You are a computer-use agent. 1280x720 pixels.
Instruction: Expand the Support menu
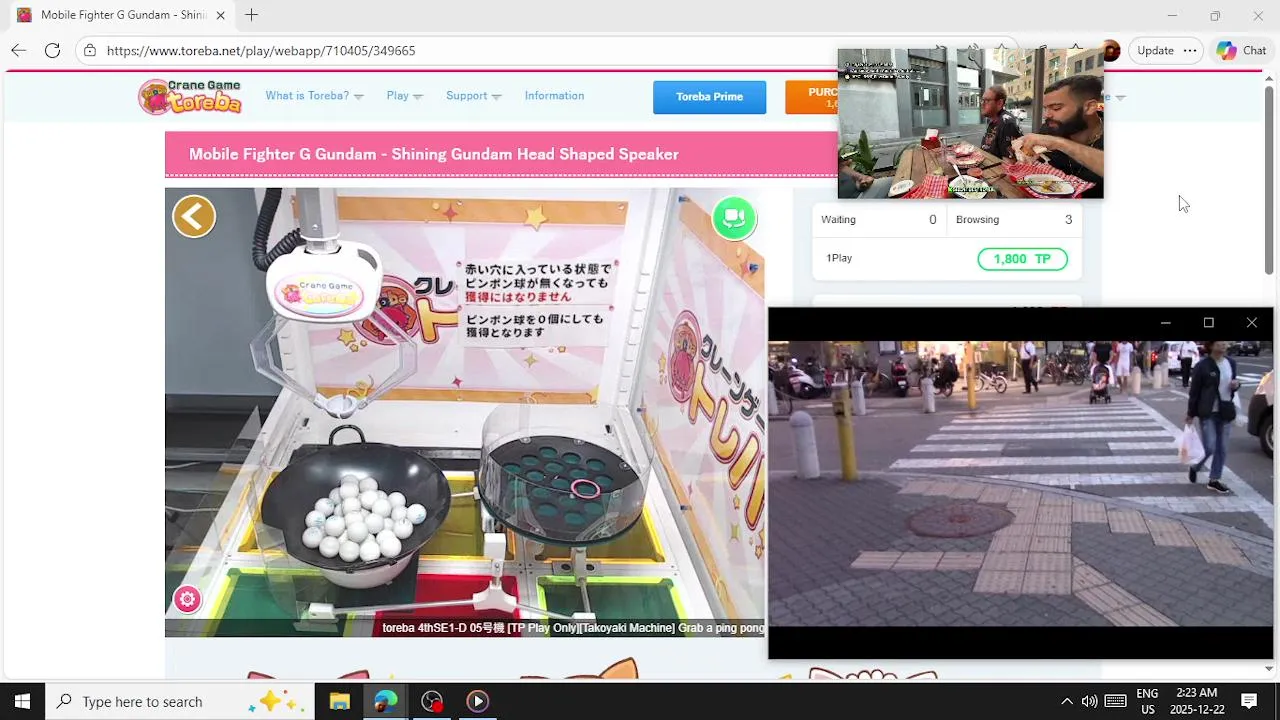click(473, 96)
